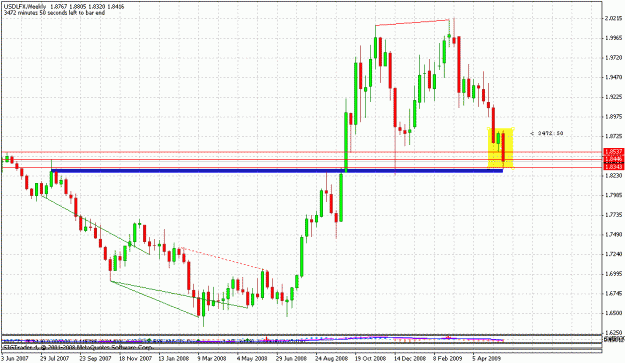Click the red trendline connecting the two chart tops
The image size is (625, 363).
coord(412,22)
